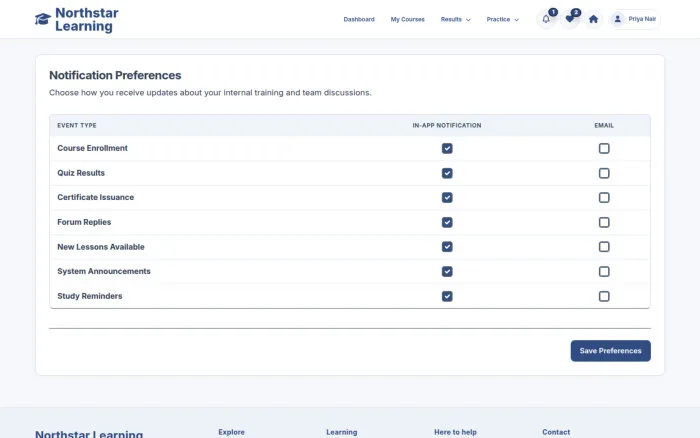This screenshot has height=438, width=700.
Task: Enable email for Course Enrollment
Action: (x=604, y=148)
